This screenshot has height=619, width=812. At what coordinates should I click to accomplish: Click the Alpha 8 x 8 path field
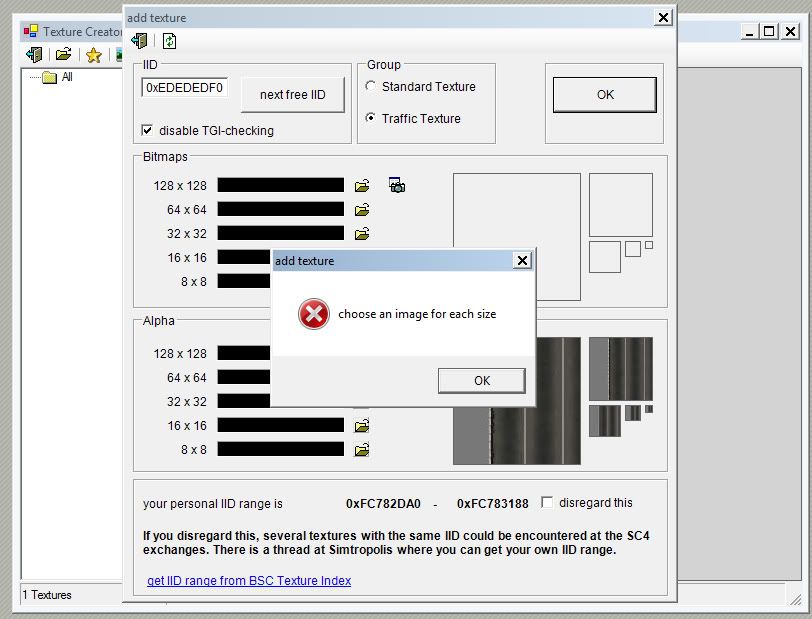[281, 449]
